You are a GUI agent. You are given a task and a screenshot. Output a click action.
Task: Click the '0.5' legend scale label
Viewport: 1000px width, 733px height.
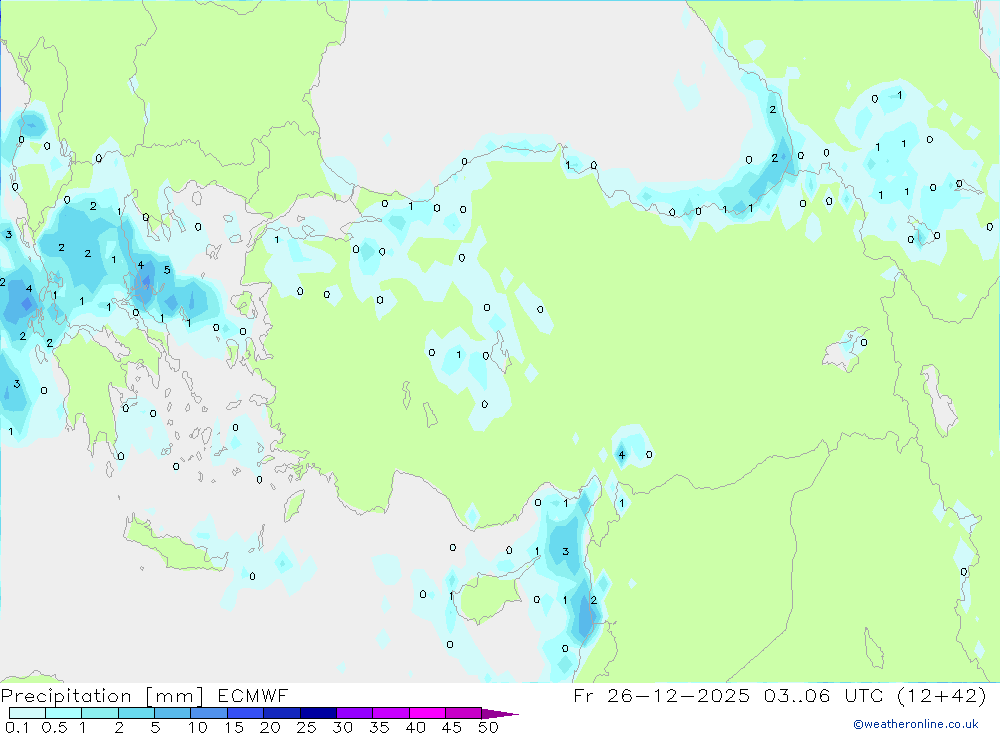(54, 727)
